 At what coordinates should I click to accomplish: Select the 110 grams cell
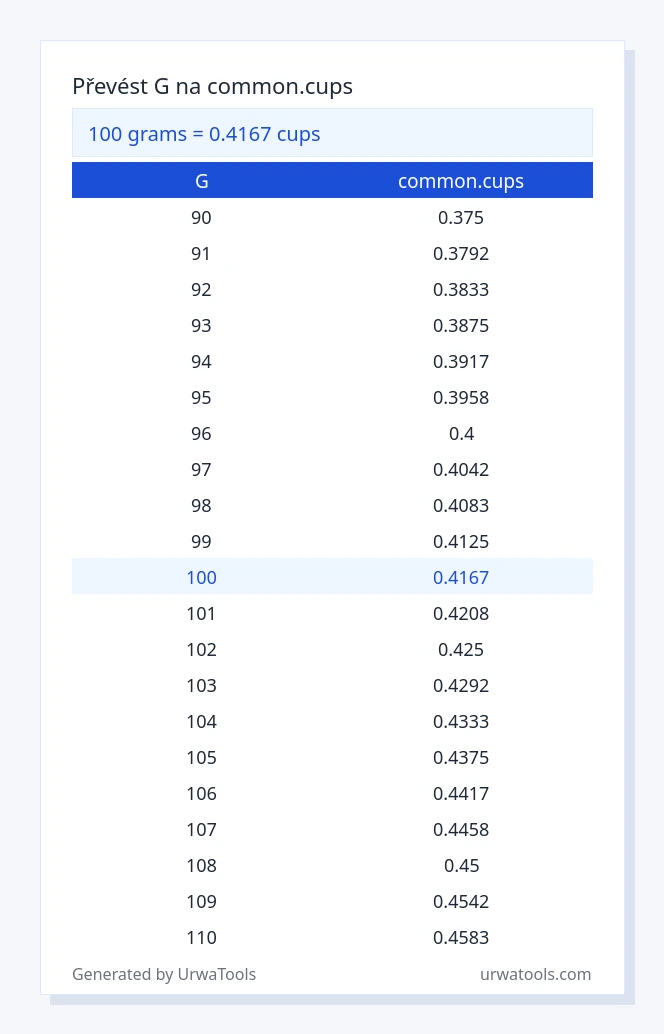coord(201,937)
